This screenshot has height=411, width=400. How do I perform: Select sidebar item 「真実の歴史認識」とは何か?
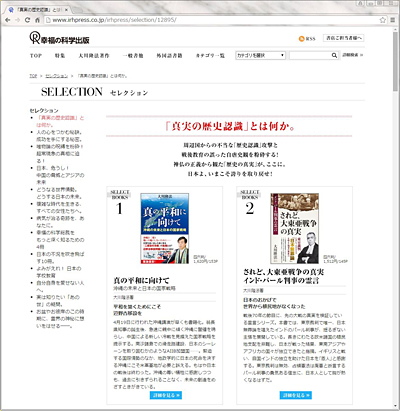click(60, 121)
